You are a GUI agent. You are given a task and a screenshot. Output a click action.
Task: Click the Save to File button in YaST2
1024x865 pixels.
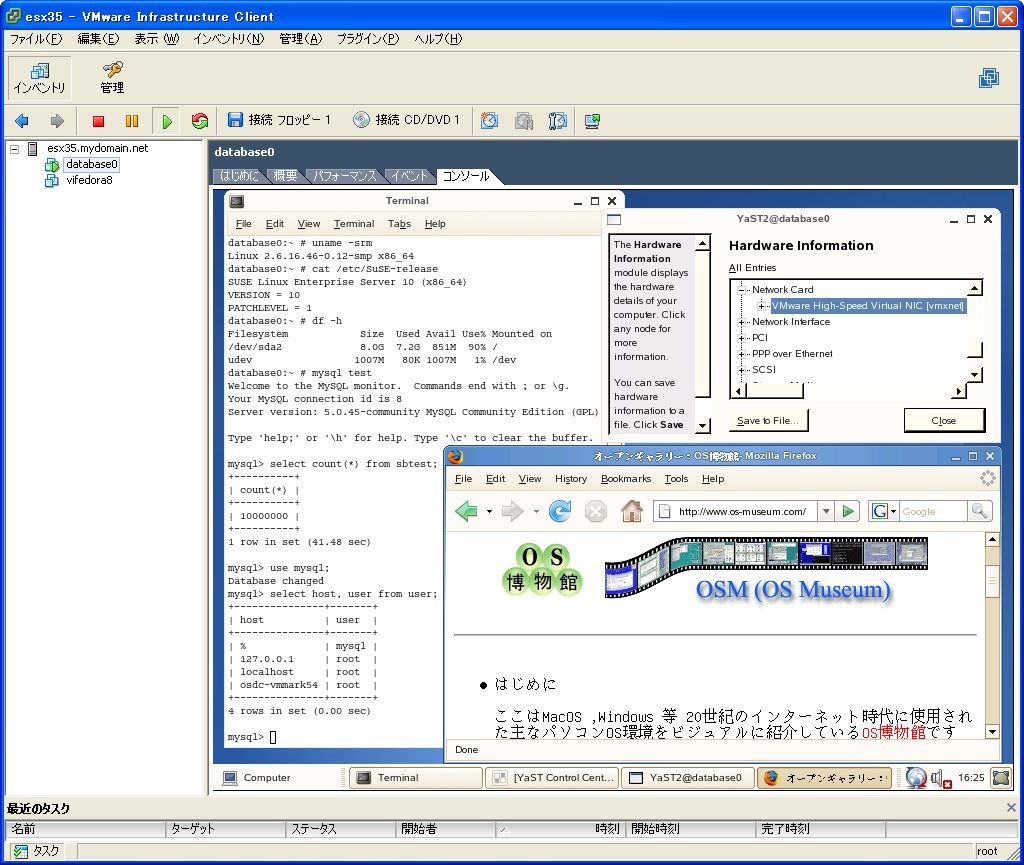769,421
